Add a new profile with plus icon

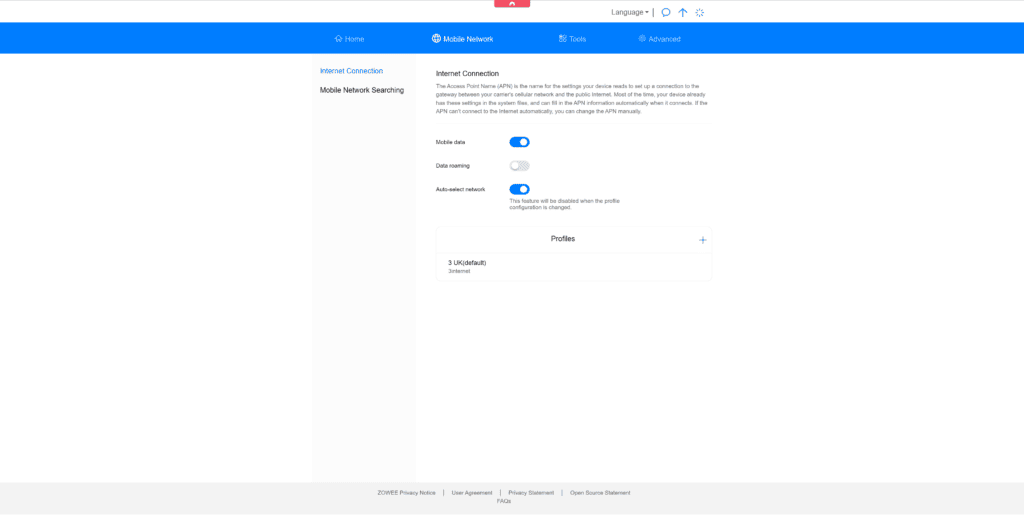(702, 240)
